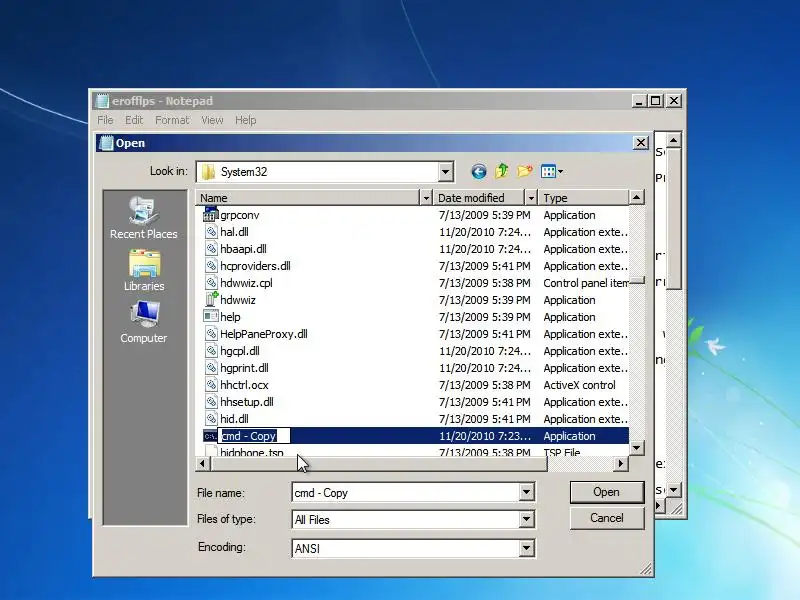Select the hhsetup.dll file icon
800x600 pixels.
[x=211, y=402]
